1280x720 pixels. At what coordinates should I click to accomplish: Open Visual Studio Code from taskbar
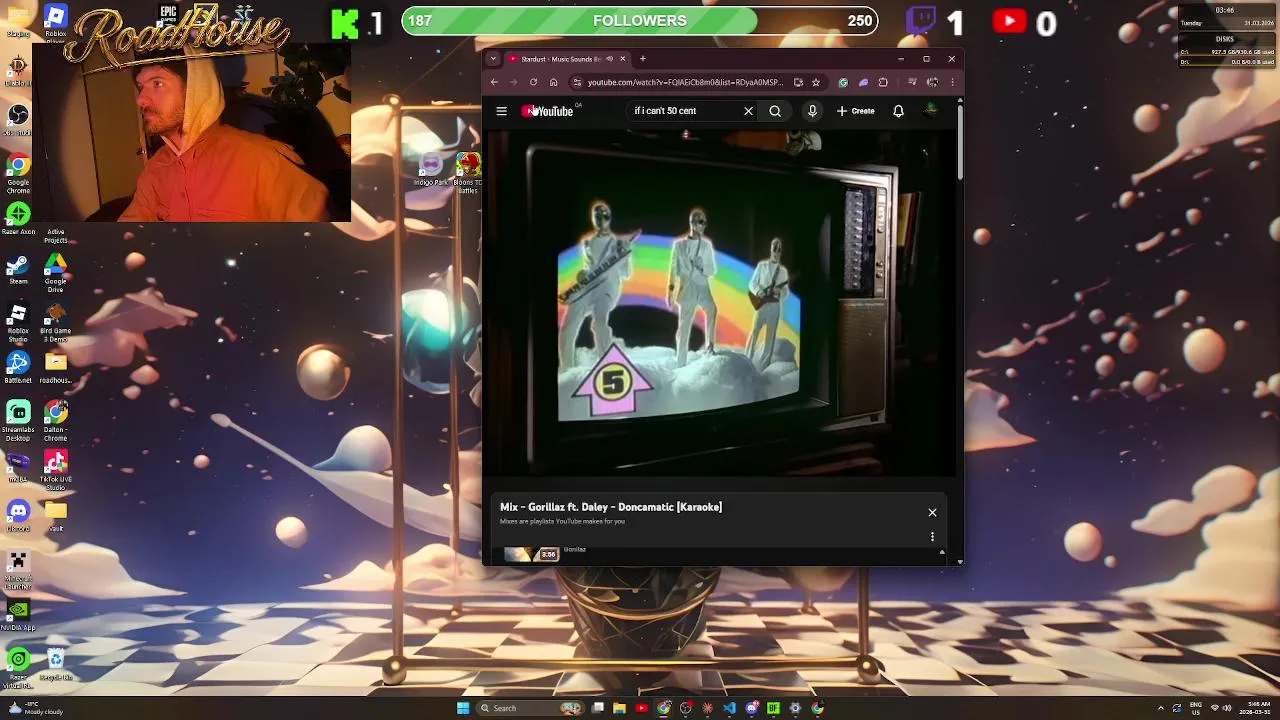729,708
